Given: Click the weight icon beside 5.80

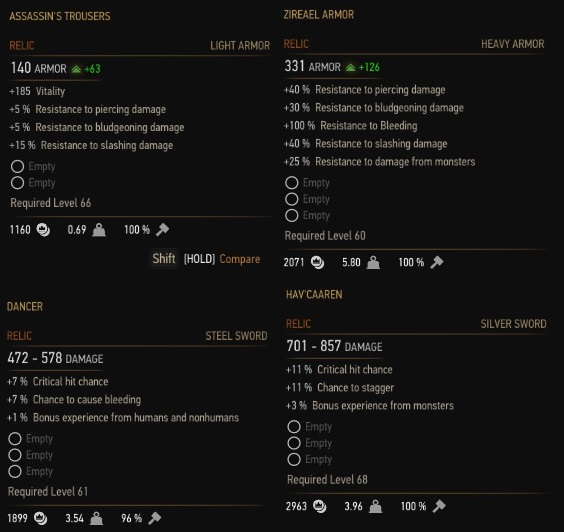Looking at the screenshot, I should pos(373,262).
